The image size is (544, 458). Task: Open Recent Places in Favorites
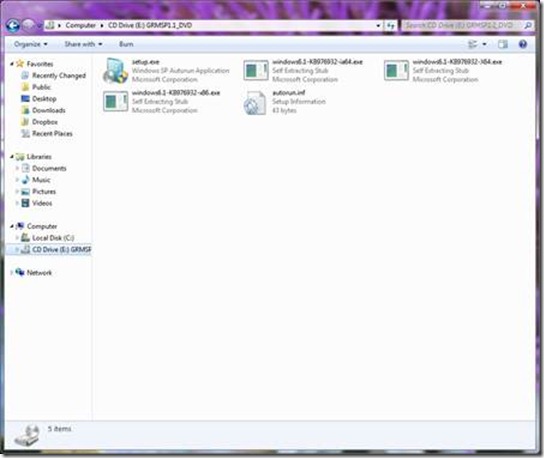pyautogui.click(x=52, y=134)
